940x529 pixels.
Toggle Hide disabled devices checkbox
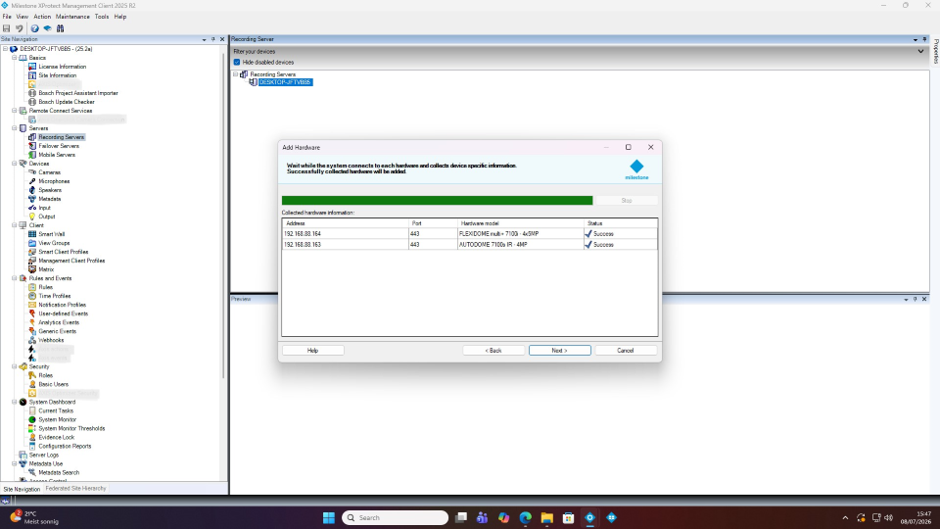[237, 62]
